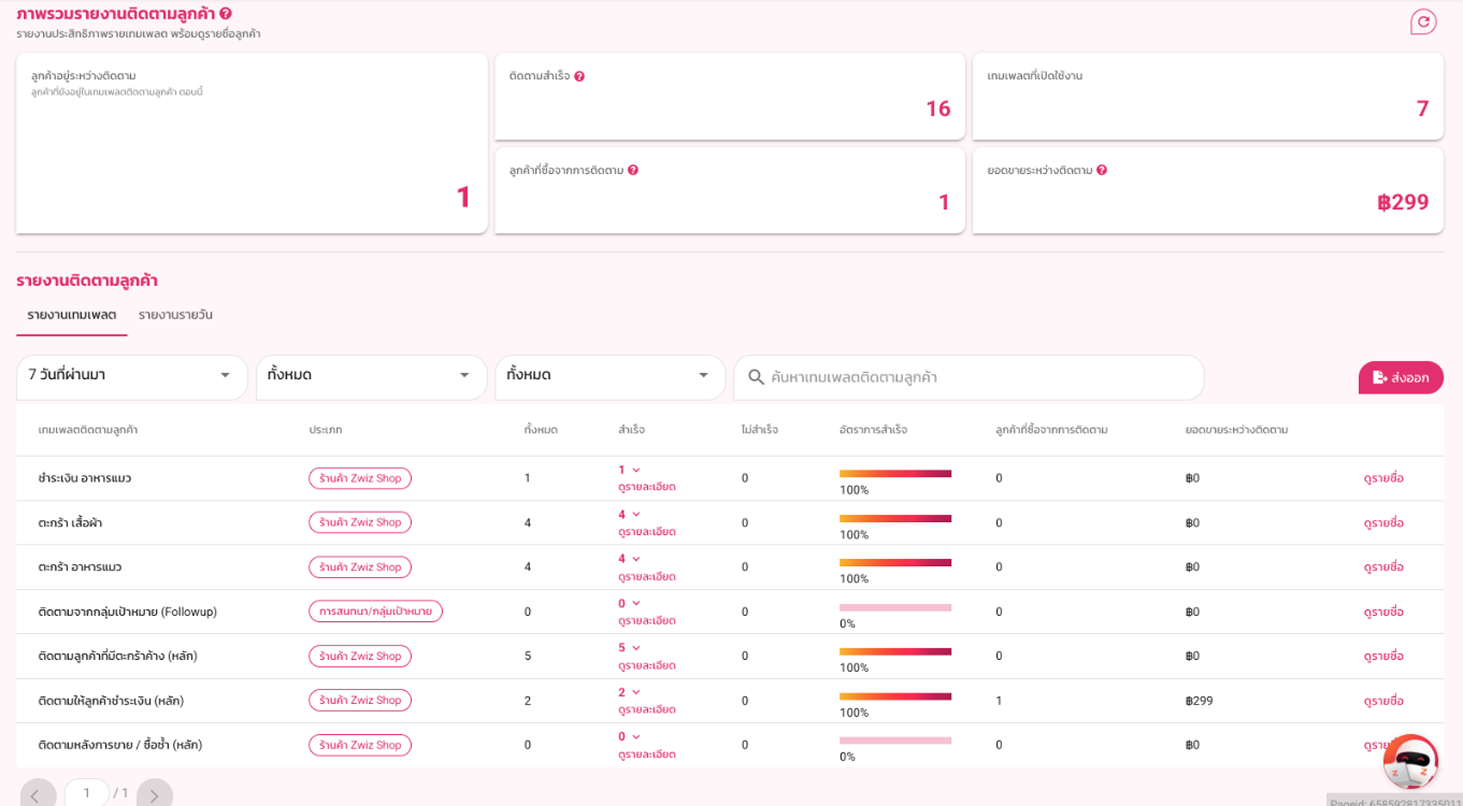Click the ส่งออก export button

tap(1401, 378)
